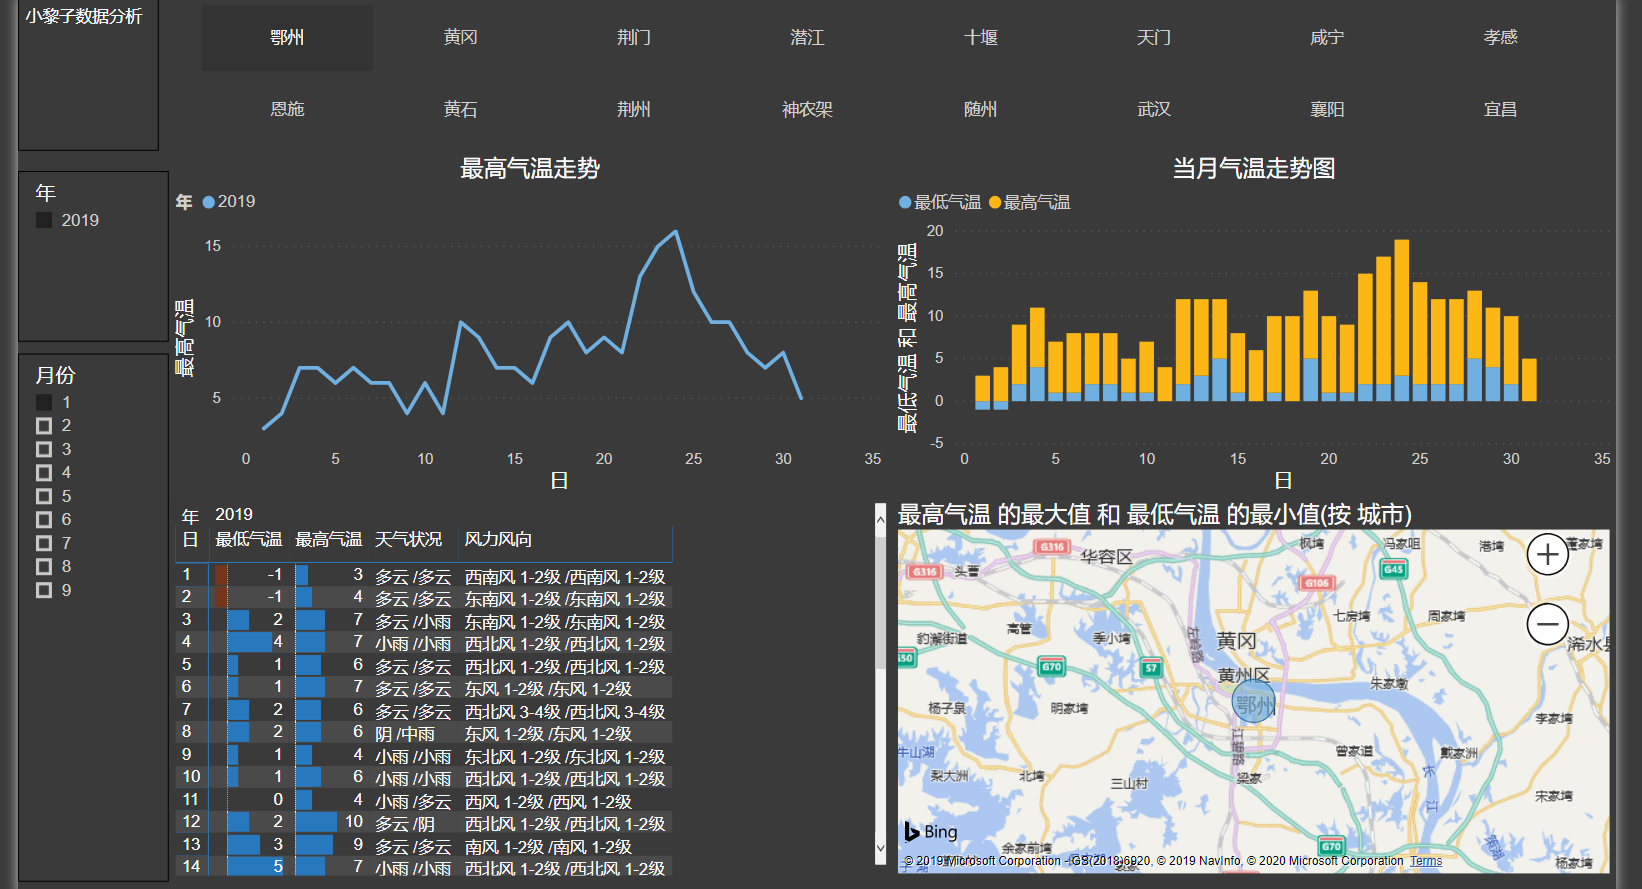Check month 9 in 月份 filter
Viewport: 1642px width, 889px height.
(44, 590)
